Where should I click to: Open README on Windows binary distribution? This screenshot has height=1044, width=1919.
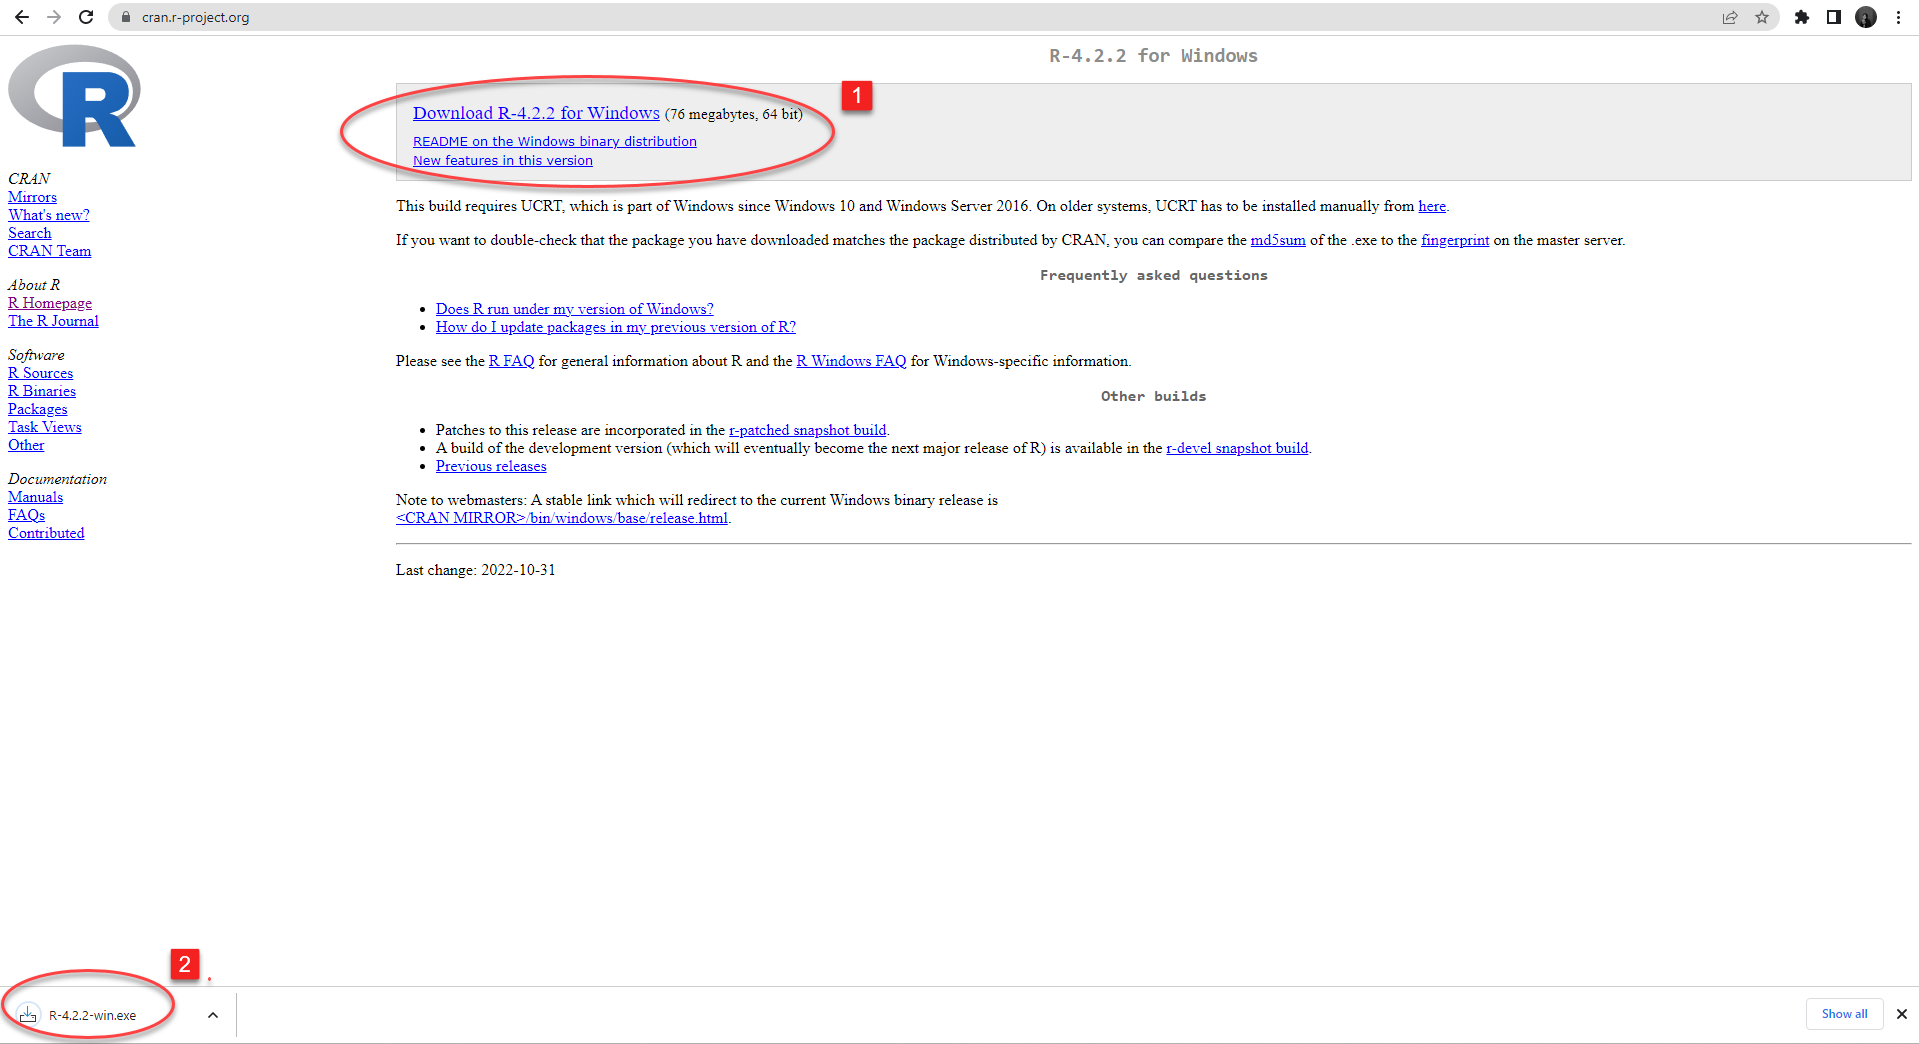[x=554, y=142]
